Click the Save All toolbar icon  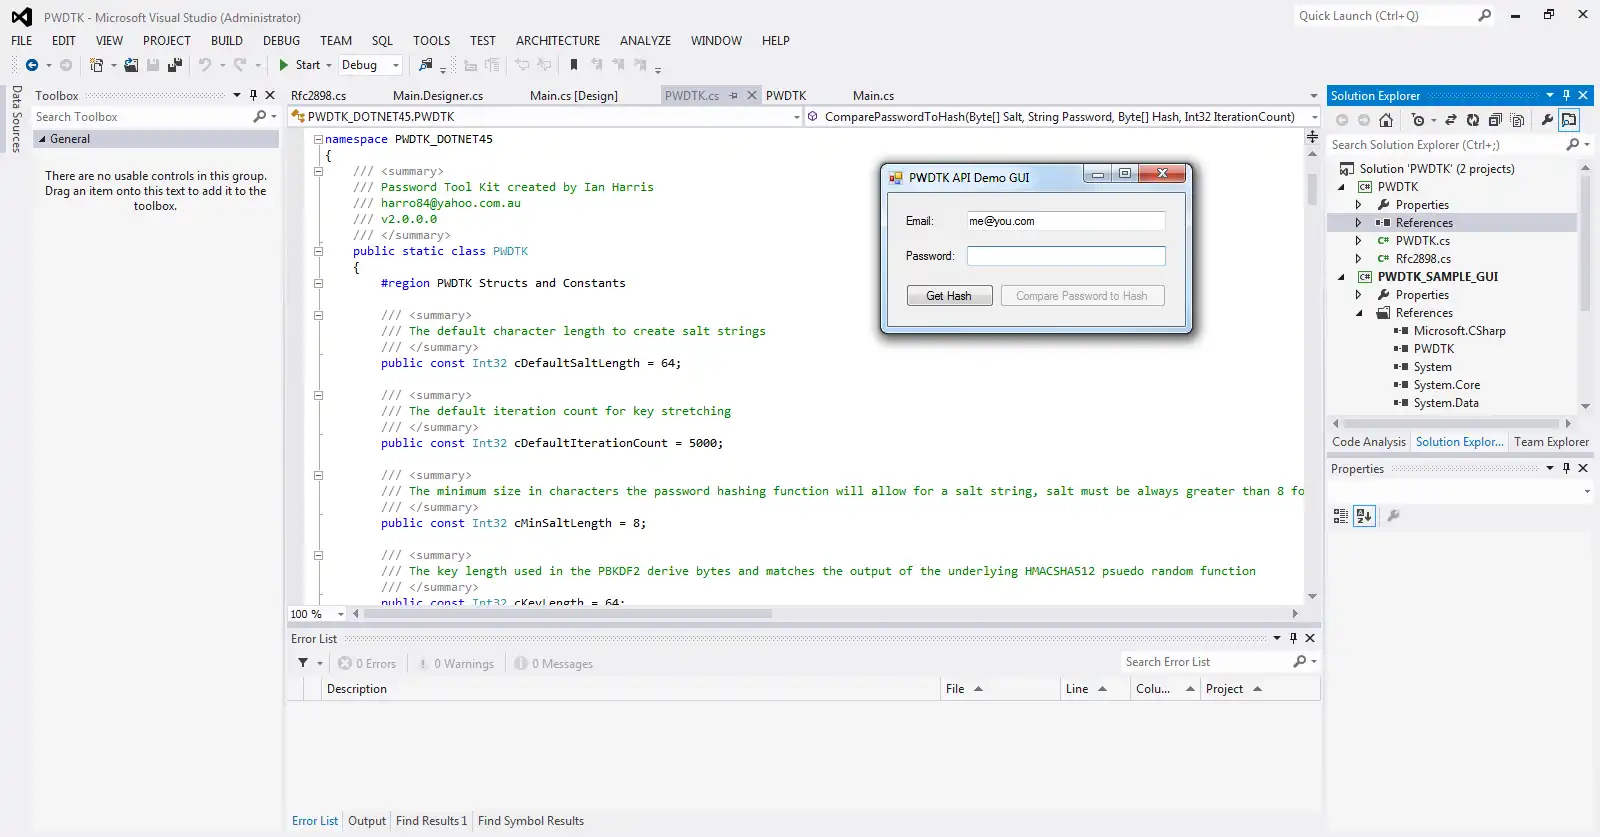click(x=175, y=65)
